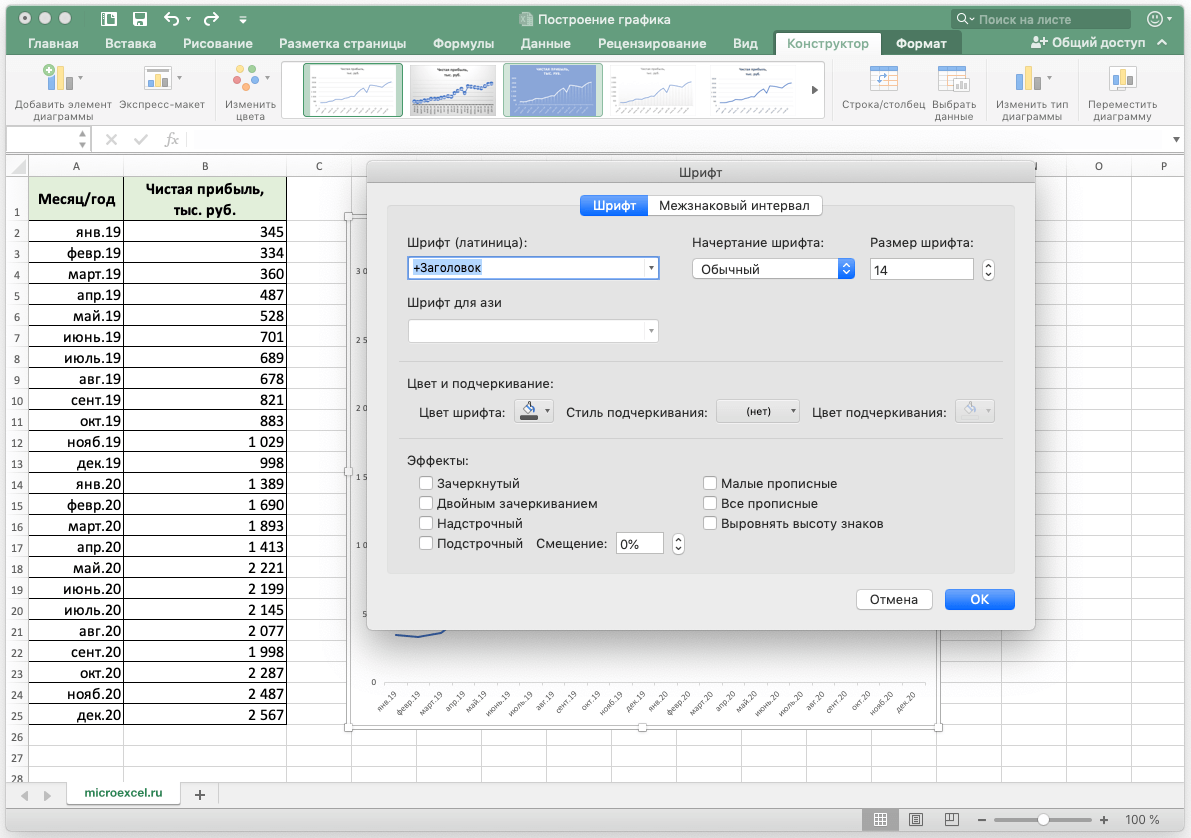
Task: Click Add chart element icon
Action: (58, 77)
